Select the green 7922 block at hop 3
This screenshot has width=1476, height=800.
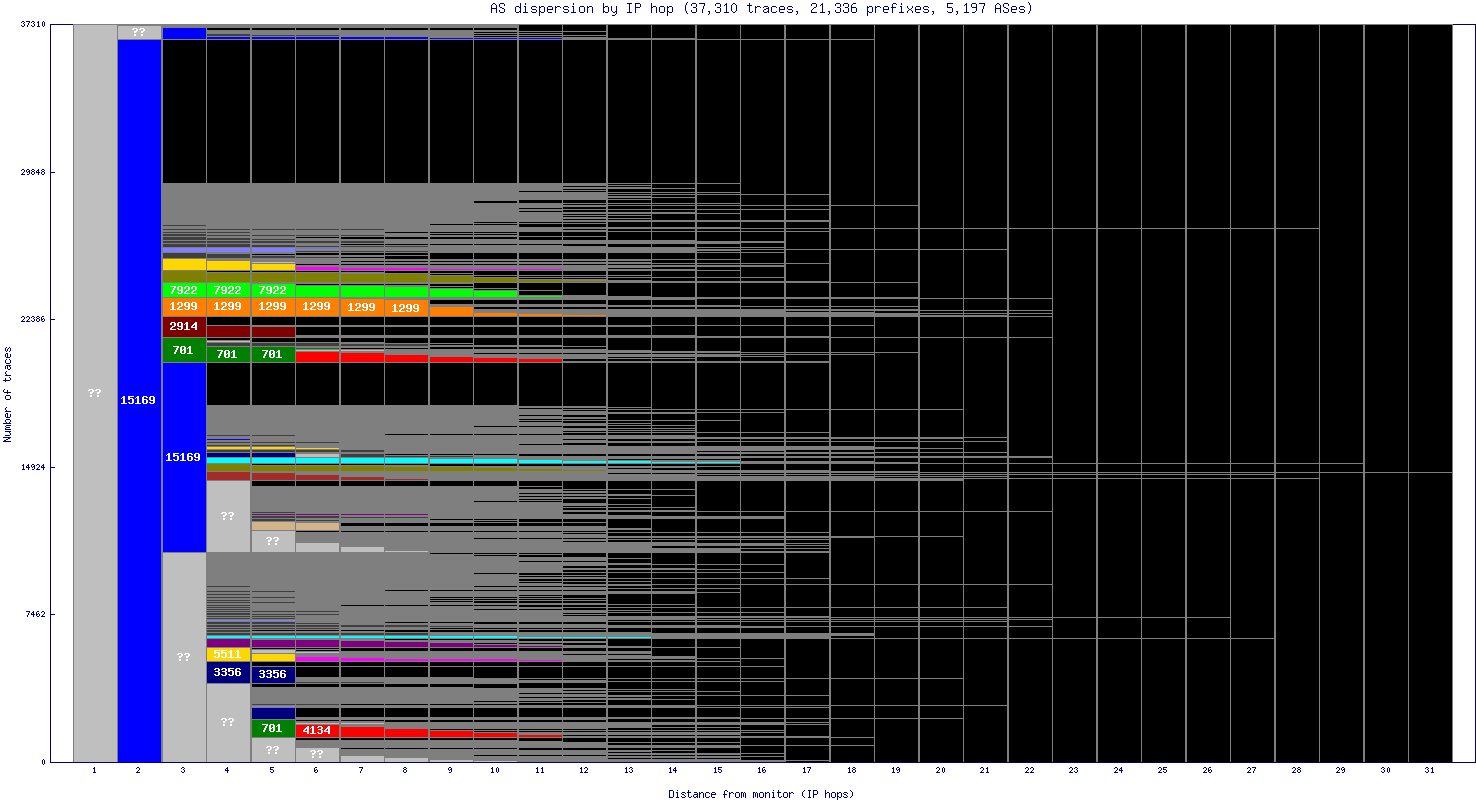(184, 290)
